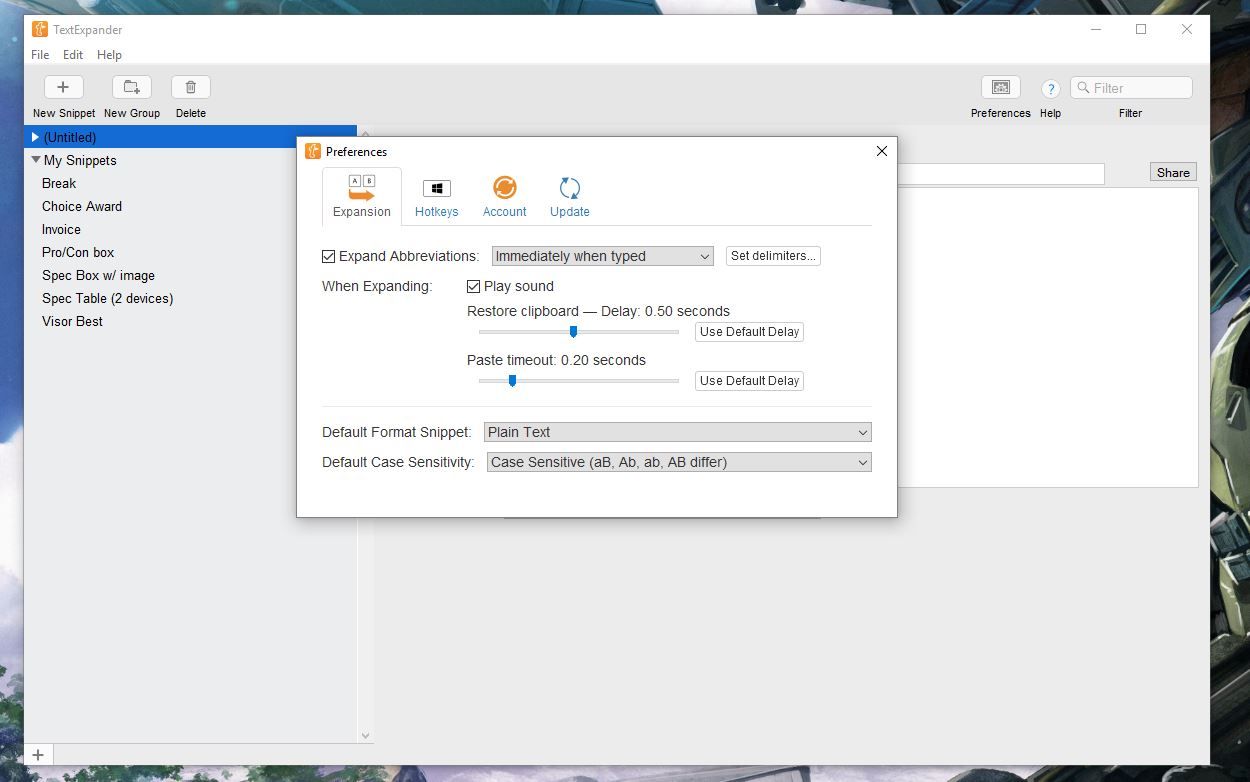Open the Default Format Snippet dropdown
Viewport: 1250px width, 782px height.
click(678, 432)
